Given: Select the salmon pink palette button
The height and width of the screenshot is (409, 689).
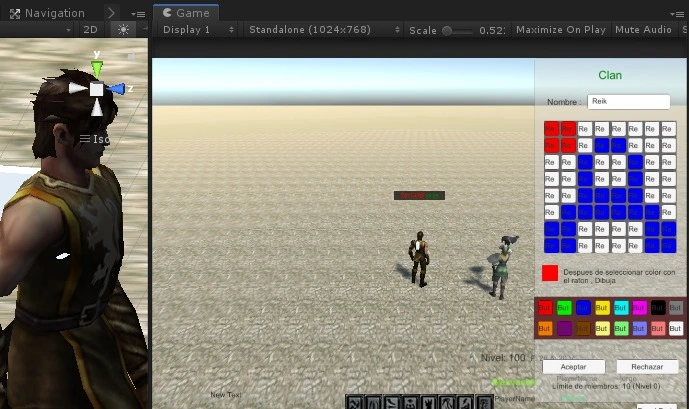Looking at the screenshot, I should (x=657, y=328).
